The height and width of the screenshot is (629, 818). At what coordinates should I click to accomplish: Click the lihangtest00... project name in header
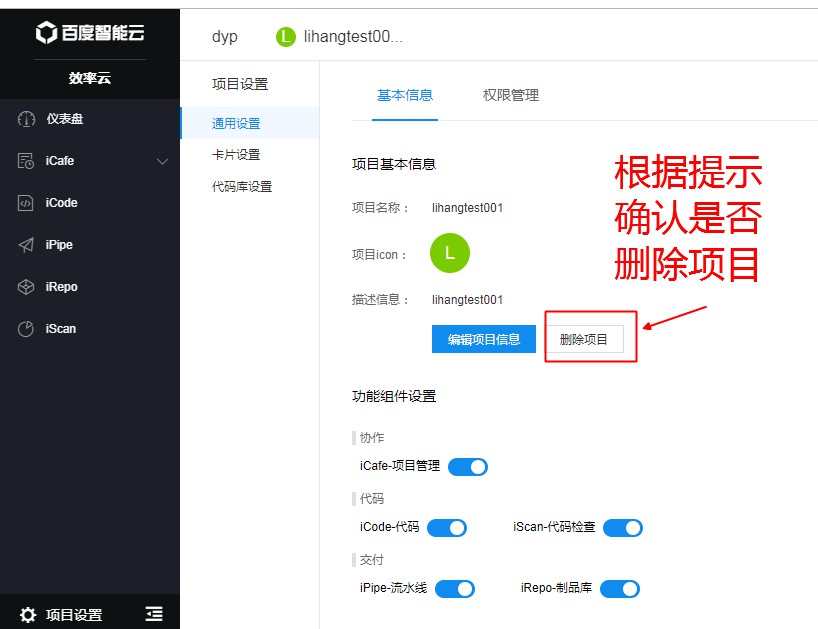[x=353, y=37]
